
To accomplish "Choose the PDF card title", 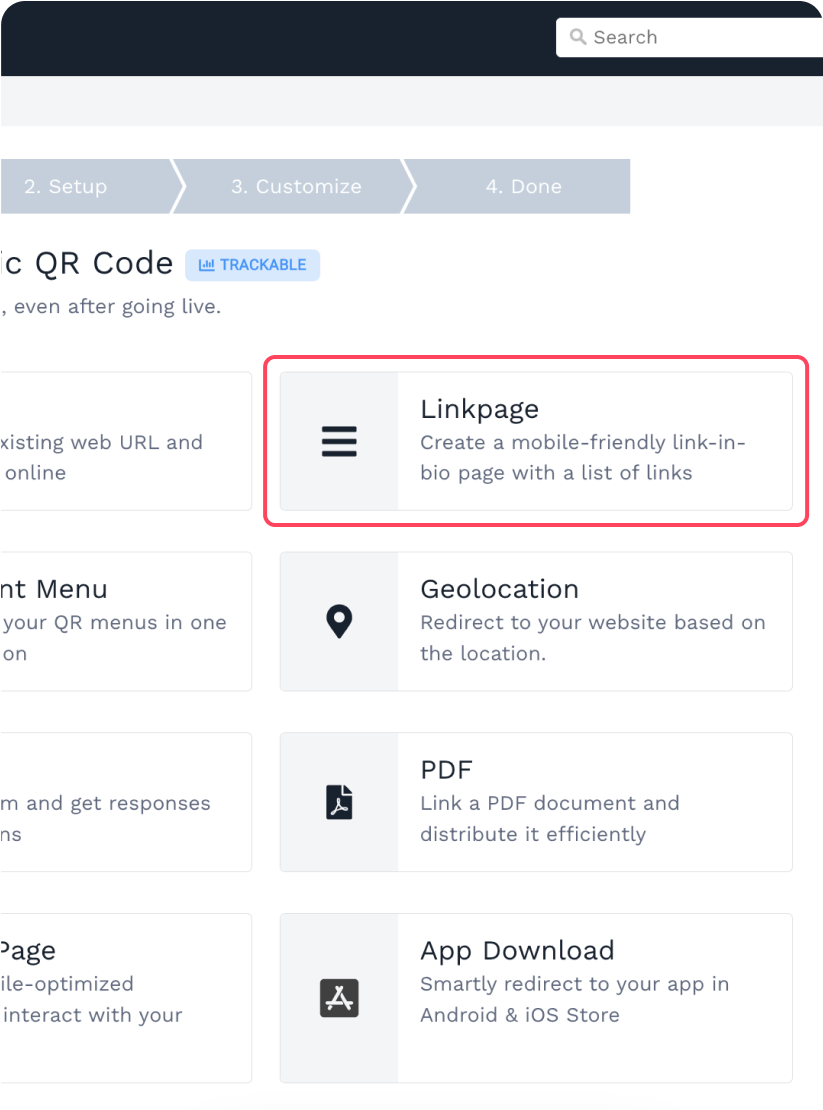I will click(446, 769).
